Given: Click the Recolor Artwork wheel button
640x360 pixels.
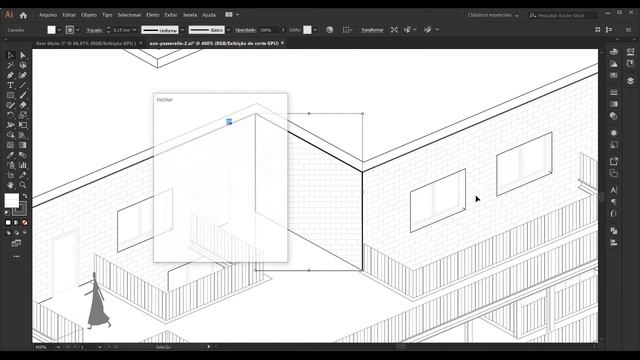Looking at the screenshot, I should [329, 30].
